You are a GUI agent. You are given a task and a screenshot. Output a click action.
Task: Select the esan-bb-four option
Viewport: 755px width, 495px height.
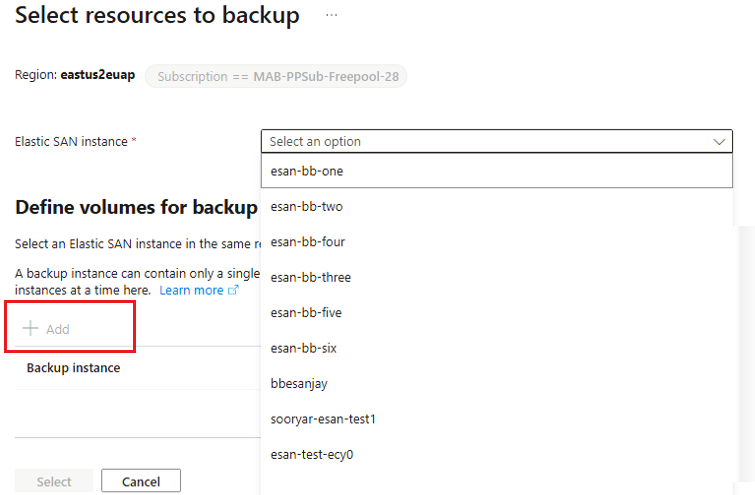click(x=496, y=242)
